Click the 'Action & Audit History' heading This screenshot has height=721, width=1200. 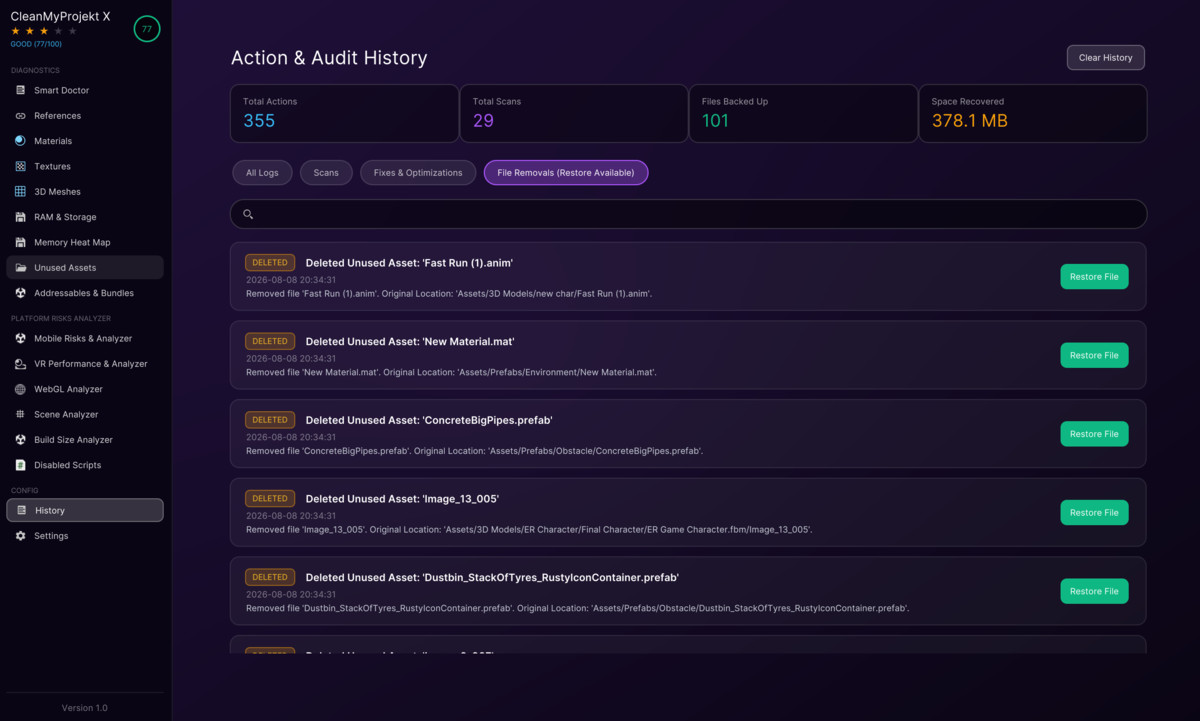(x=329, y=58)
